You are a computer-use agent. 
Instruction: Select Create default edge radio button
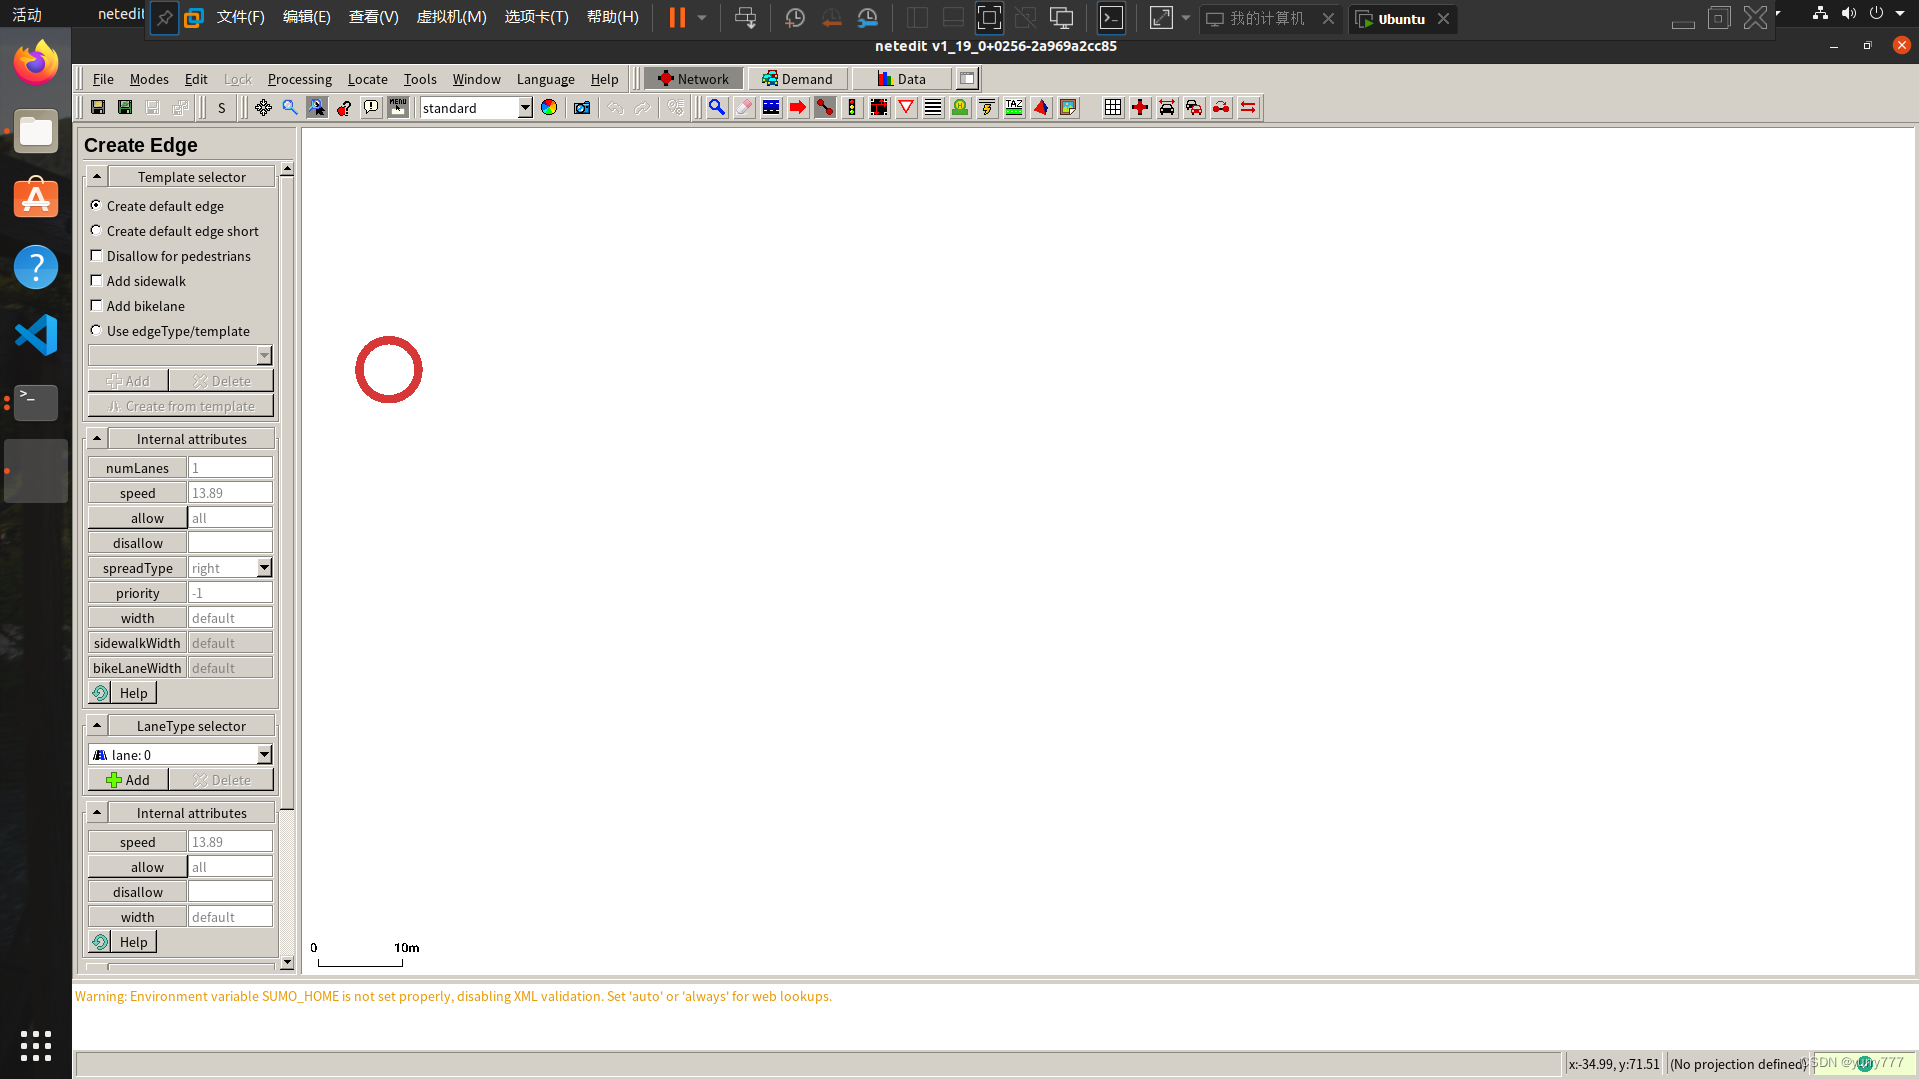(x=96, y=205)
